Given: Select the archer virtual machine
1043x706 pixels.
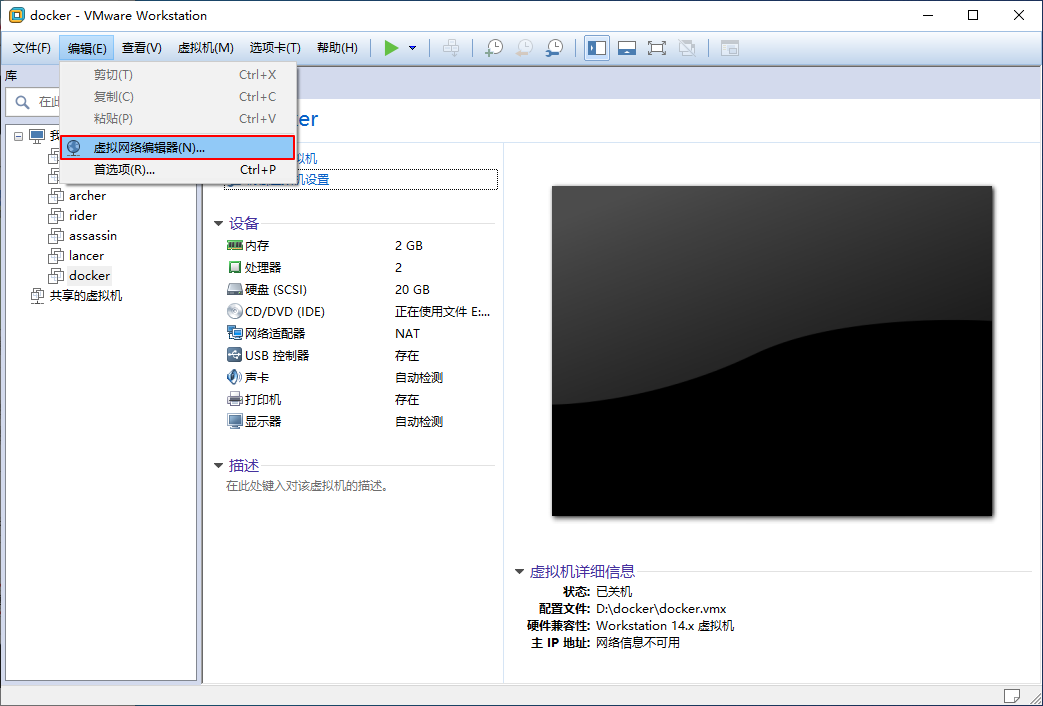Looking at the screenshot, I should click(87, 196).
